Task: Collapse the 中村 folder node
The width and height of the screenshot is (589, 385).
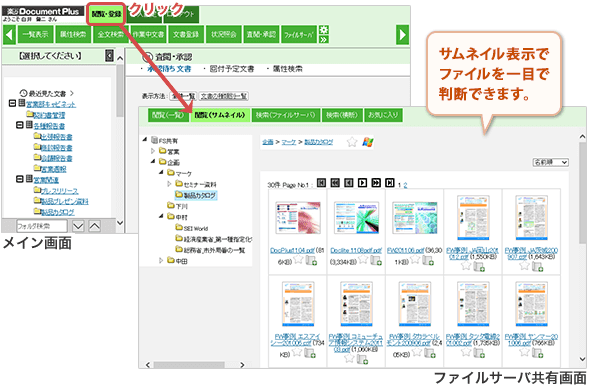Action: tap(161, 216)
